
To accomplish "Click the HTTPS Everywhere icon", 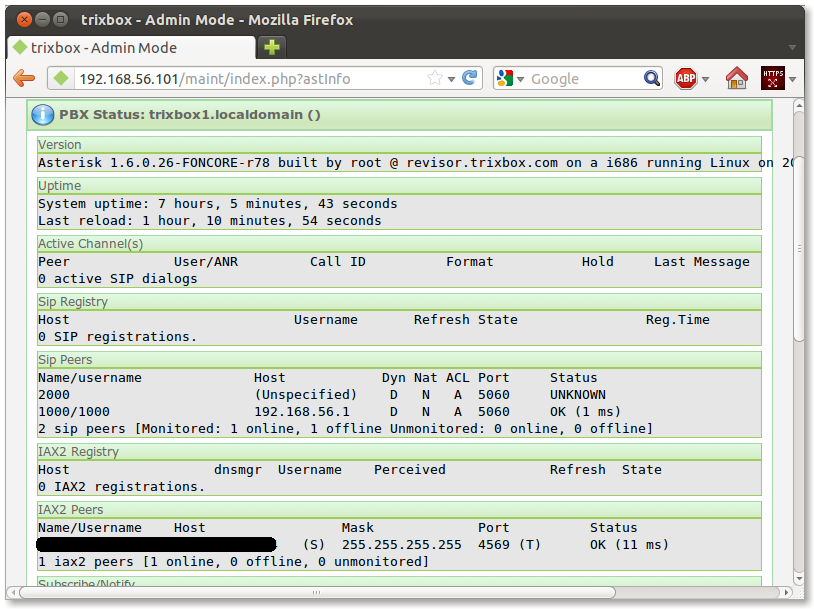I will coord(772,78).
